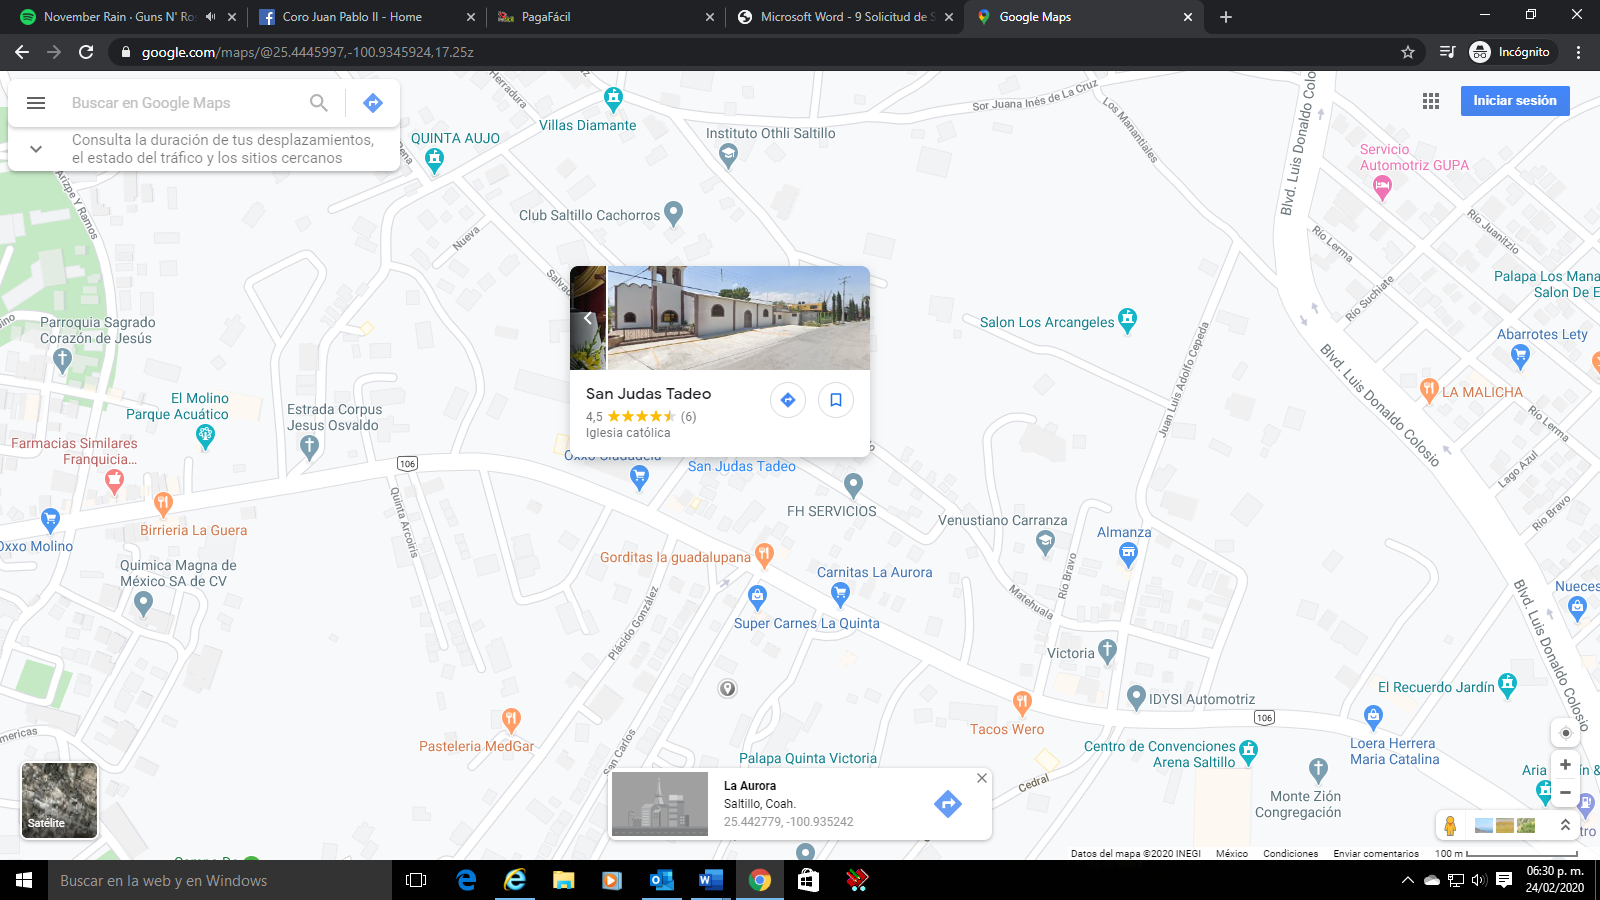This screenshot has height=900, width=1600.
Task: Click the Birrieria La Guera pin
Action: click(x=163, y=504)
